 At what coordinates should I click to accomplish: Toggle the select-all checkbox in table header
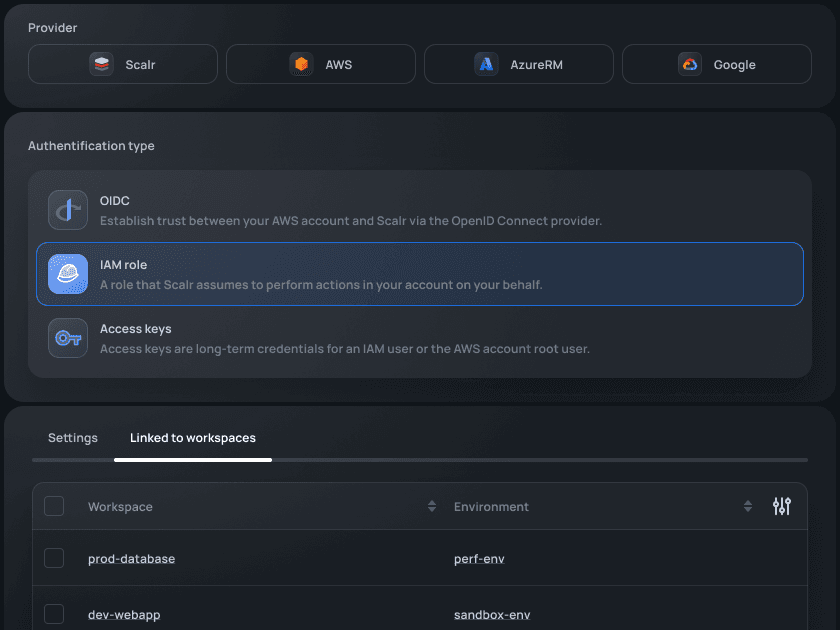pyautogui.click(x=54, y=506)
